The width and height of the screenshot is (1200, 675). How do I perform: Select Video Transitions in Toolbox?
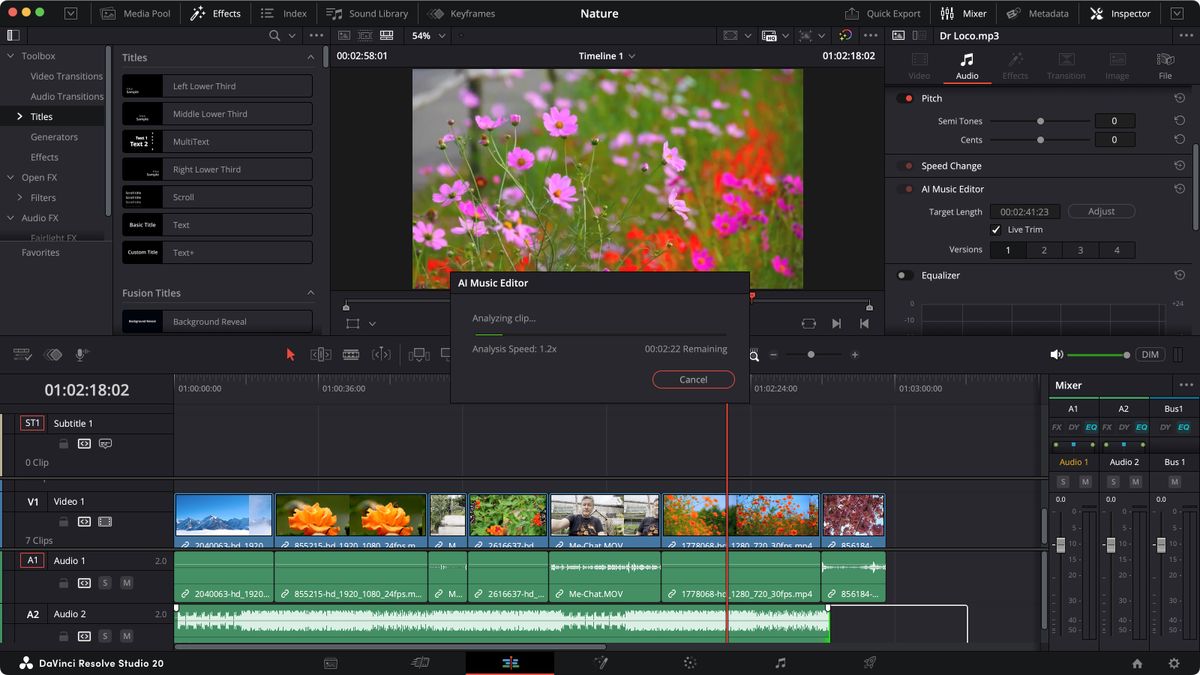point(67,76)
